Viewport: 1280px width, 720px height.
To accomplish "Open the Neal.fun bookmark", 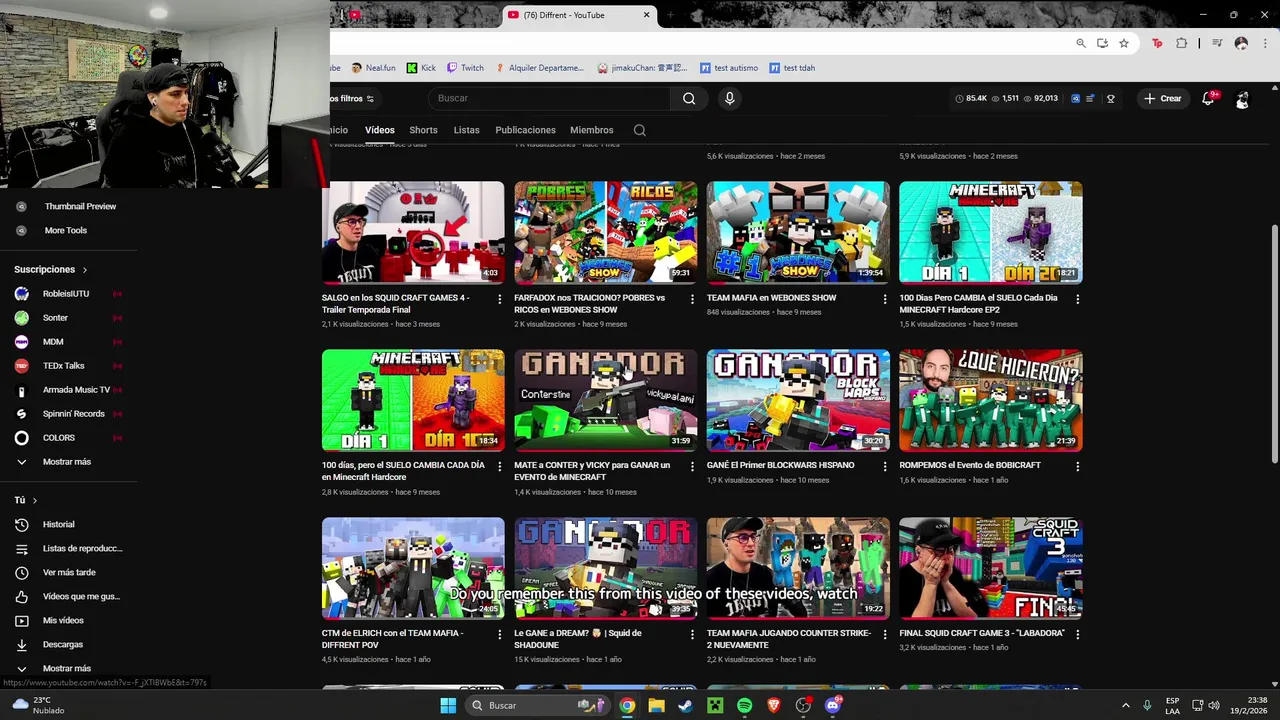I will [373, 68].
